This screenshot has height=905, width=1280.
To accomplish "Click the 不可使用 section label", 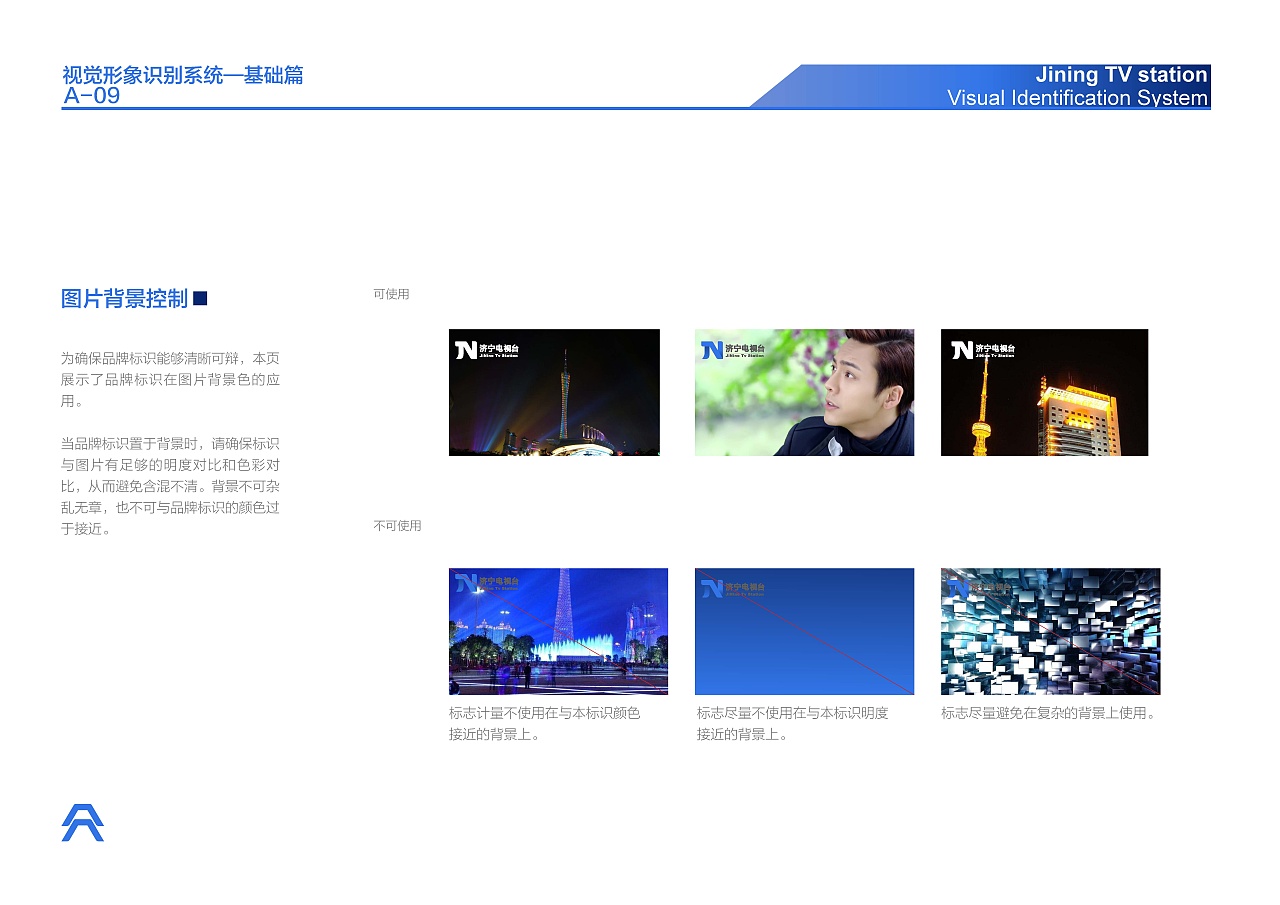I will point(398,524).
